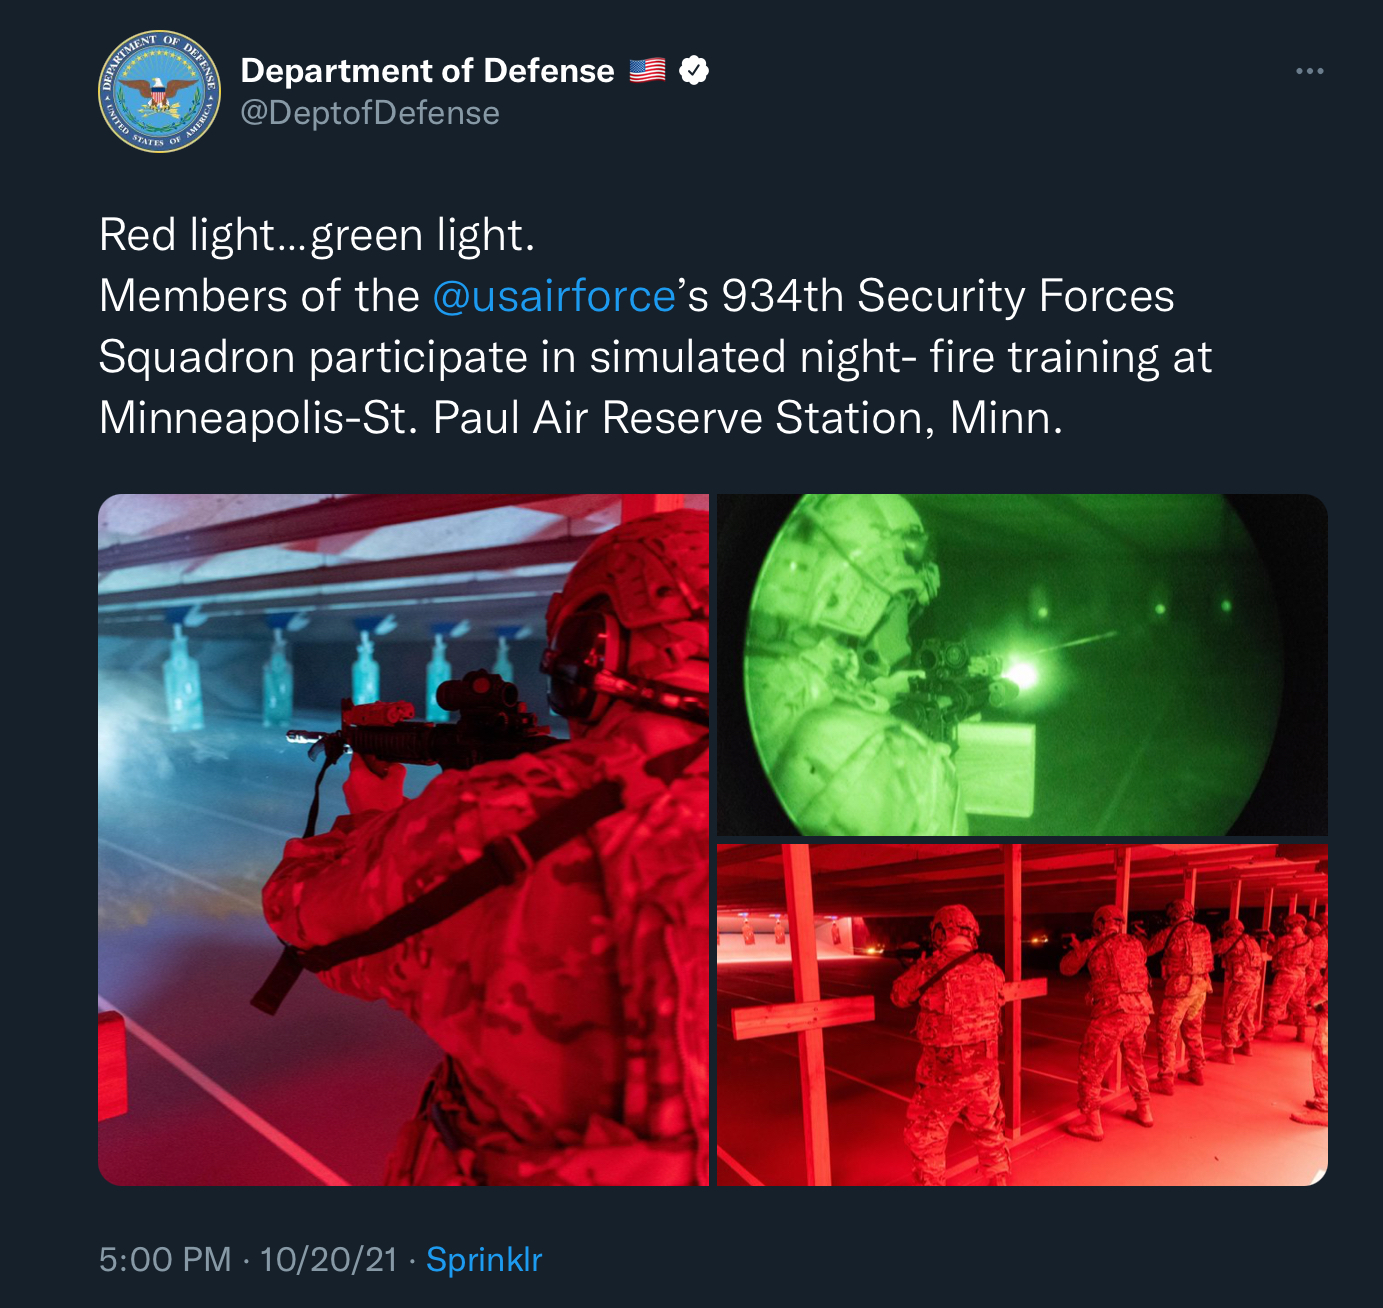Open the @DeptofDefense handle
The image size is (1383, 1308).
point(370,113)
